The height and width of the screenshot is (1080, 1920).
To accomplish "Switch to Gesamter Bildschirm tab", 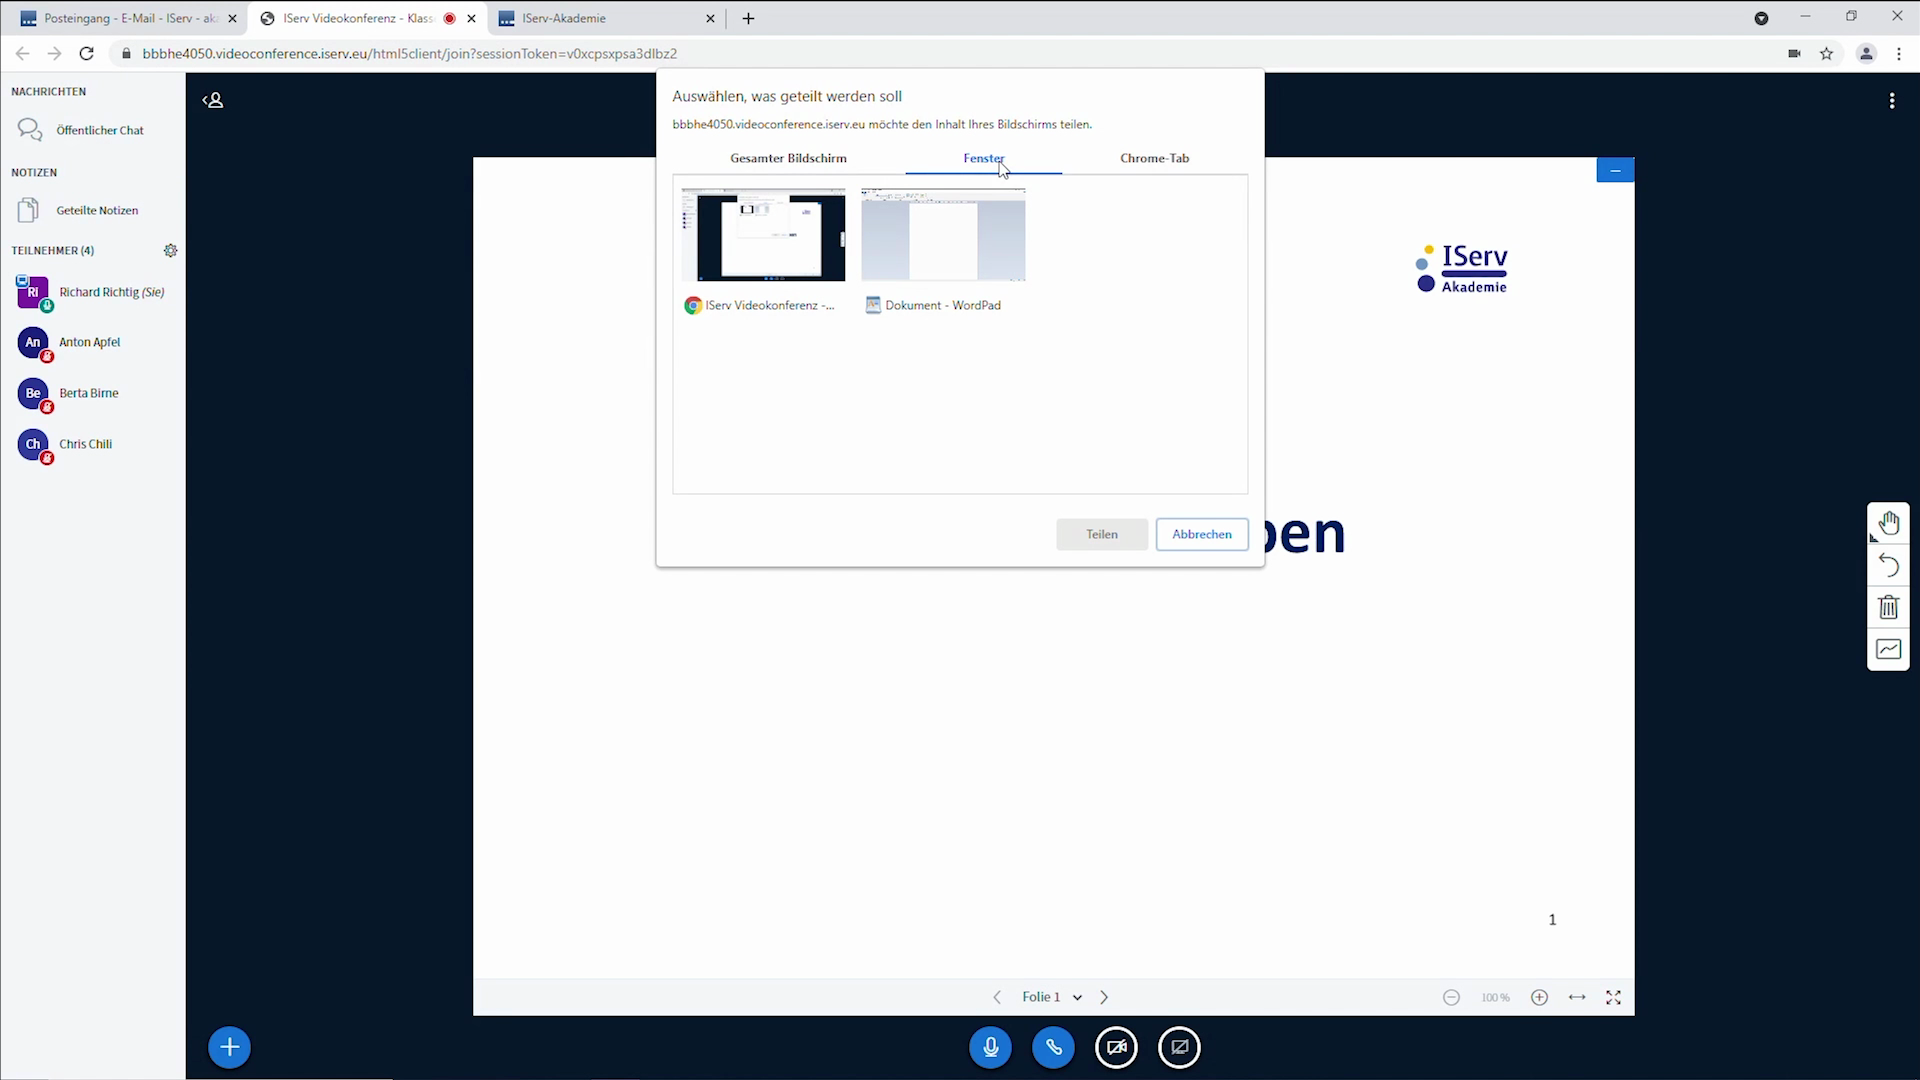I will (x=788, y=158).
